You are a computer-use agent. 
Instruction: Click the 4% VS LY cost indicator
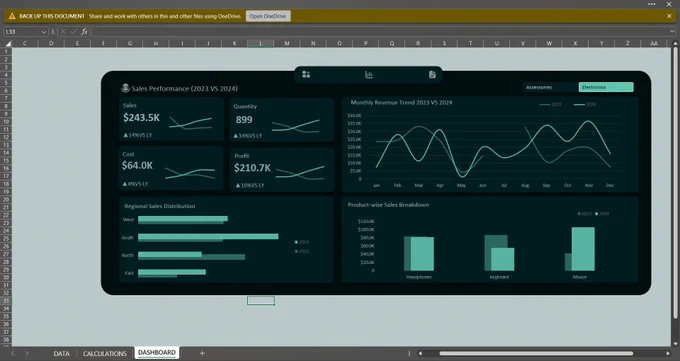pos(135,184)
